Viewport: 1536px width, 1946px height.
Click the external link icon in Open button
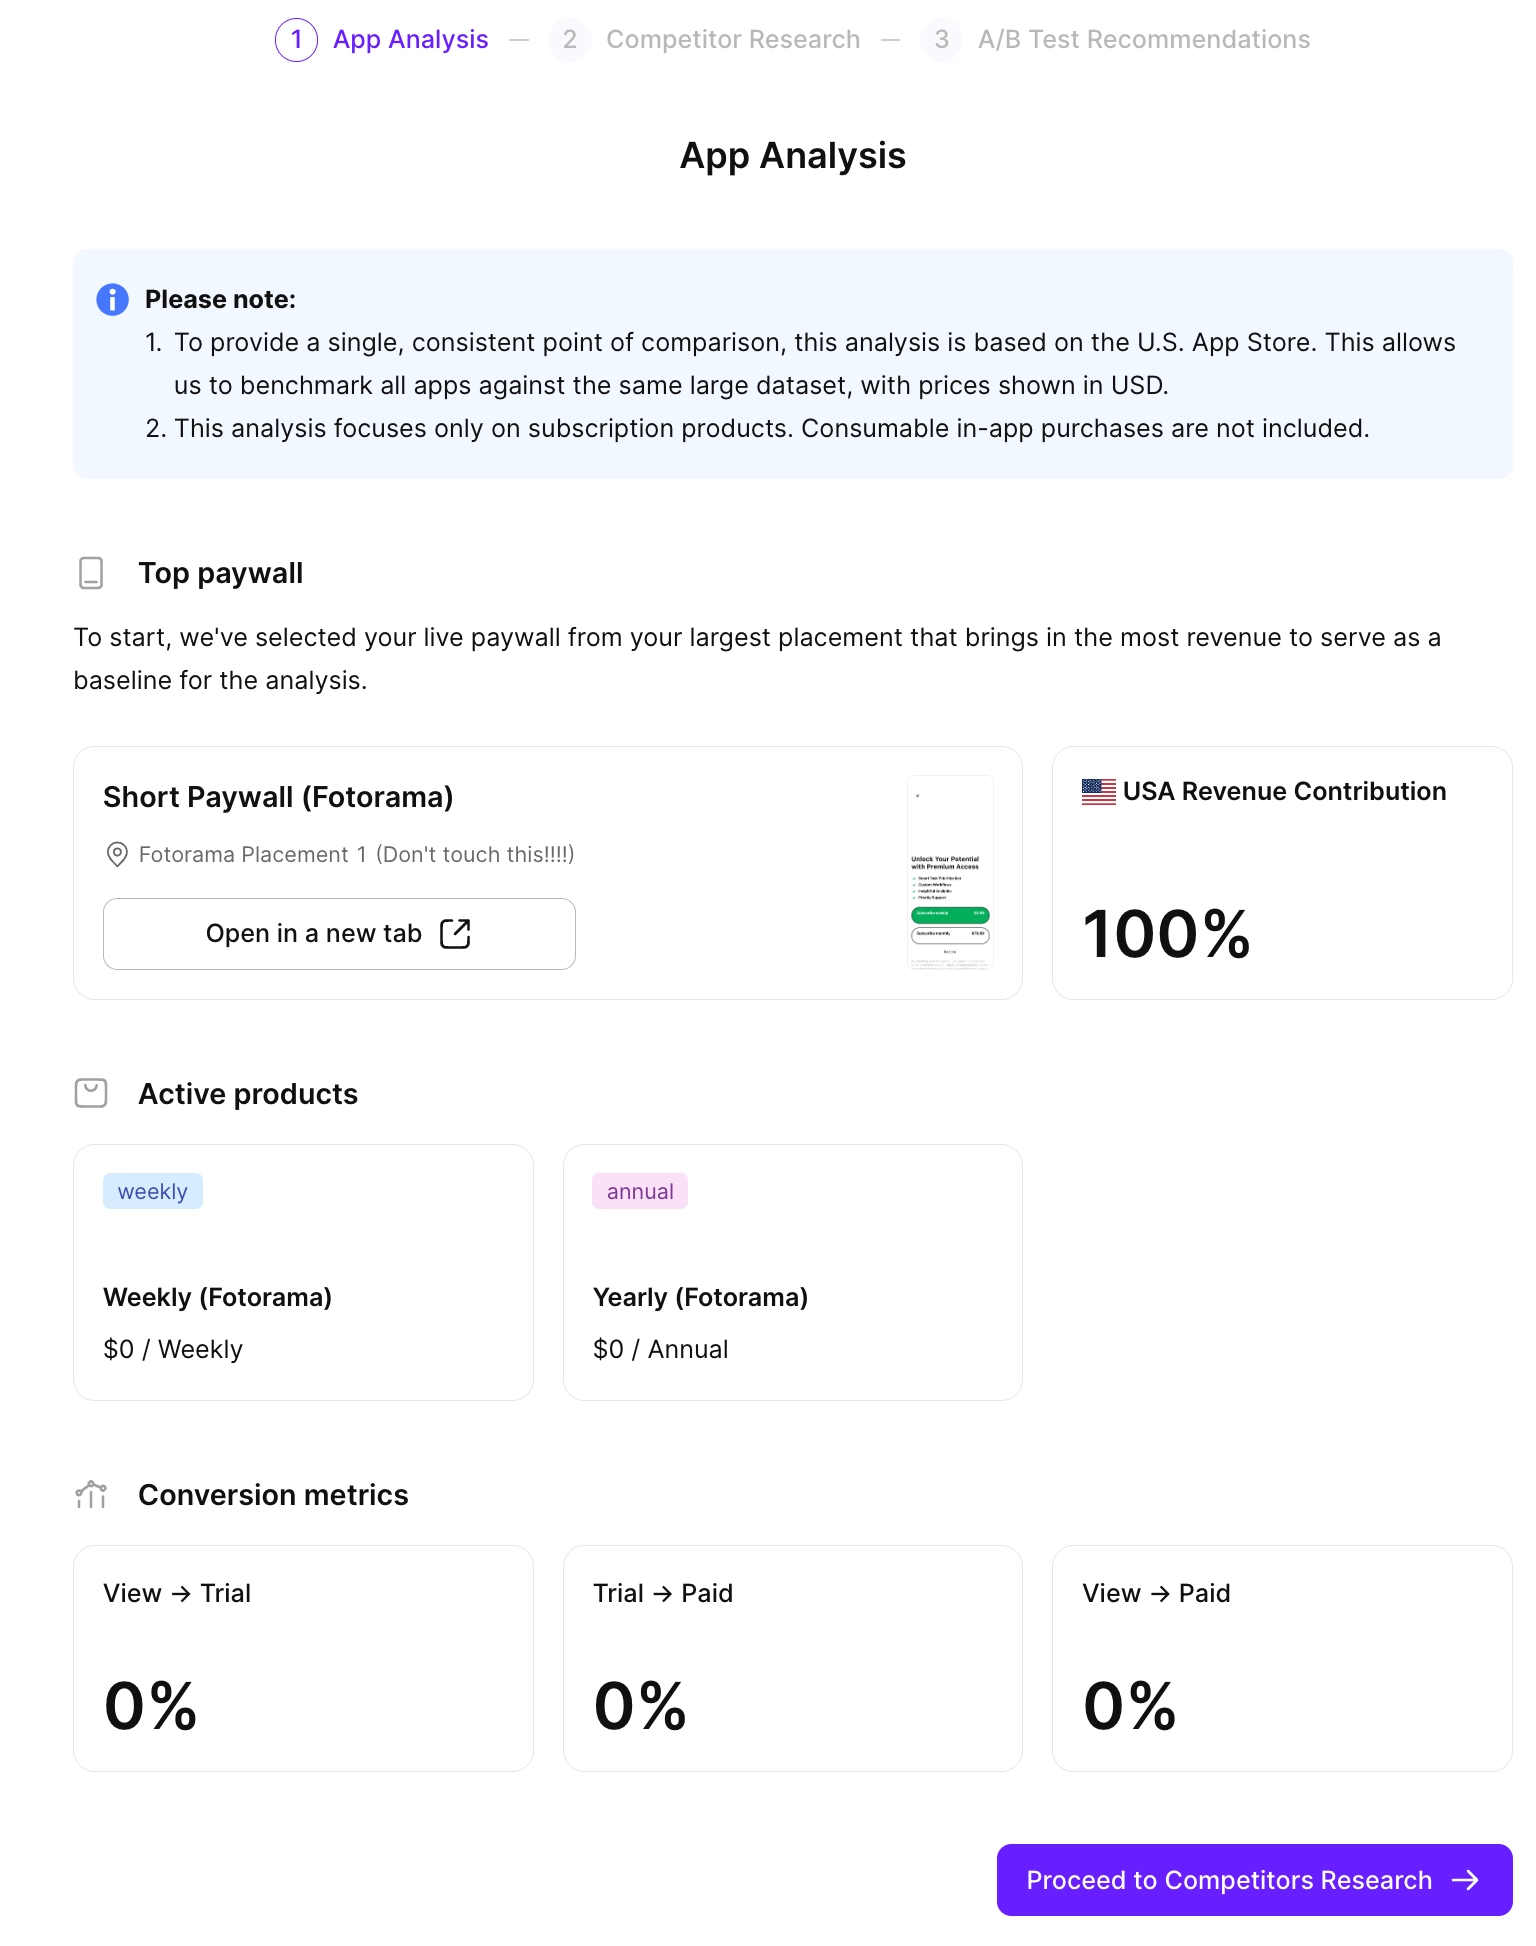pos(455,933)
